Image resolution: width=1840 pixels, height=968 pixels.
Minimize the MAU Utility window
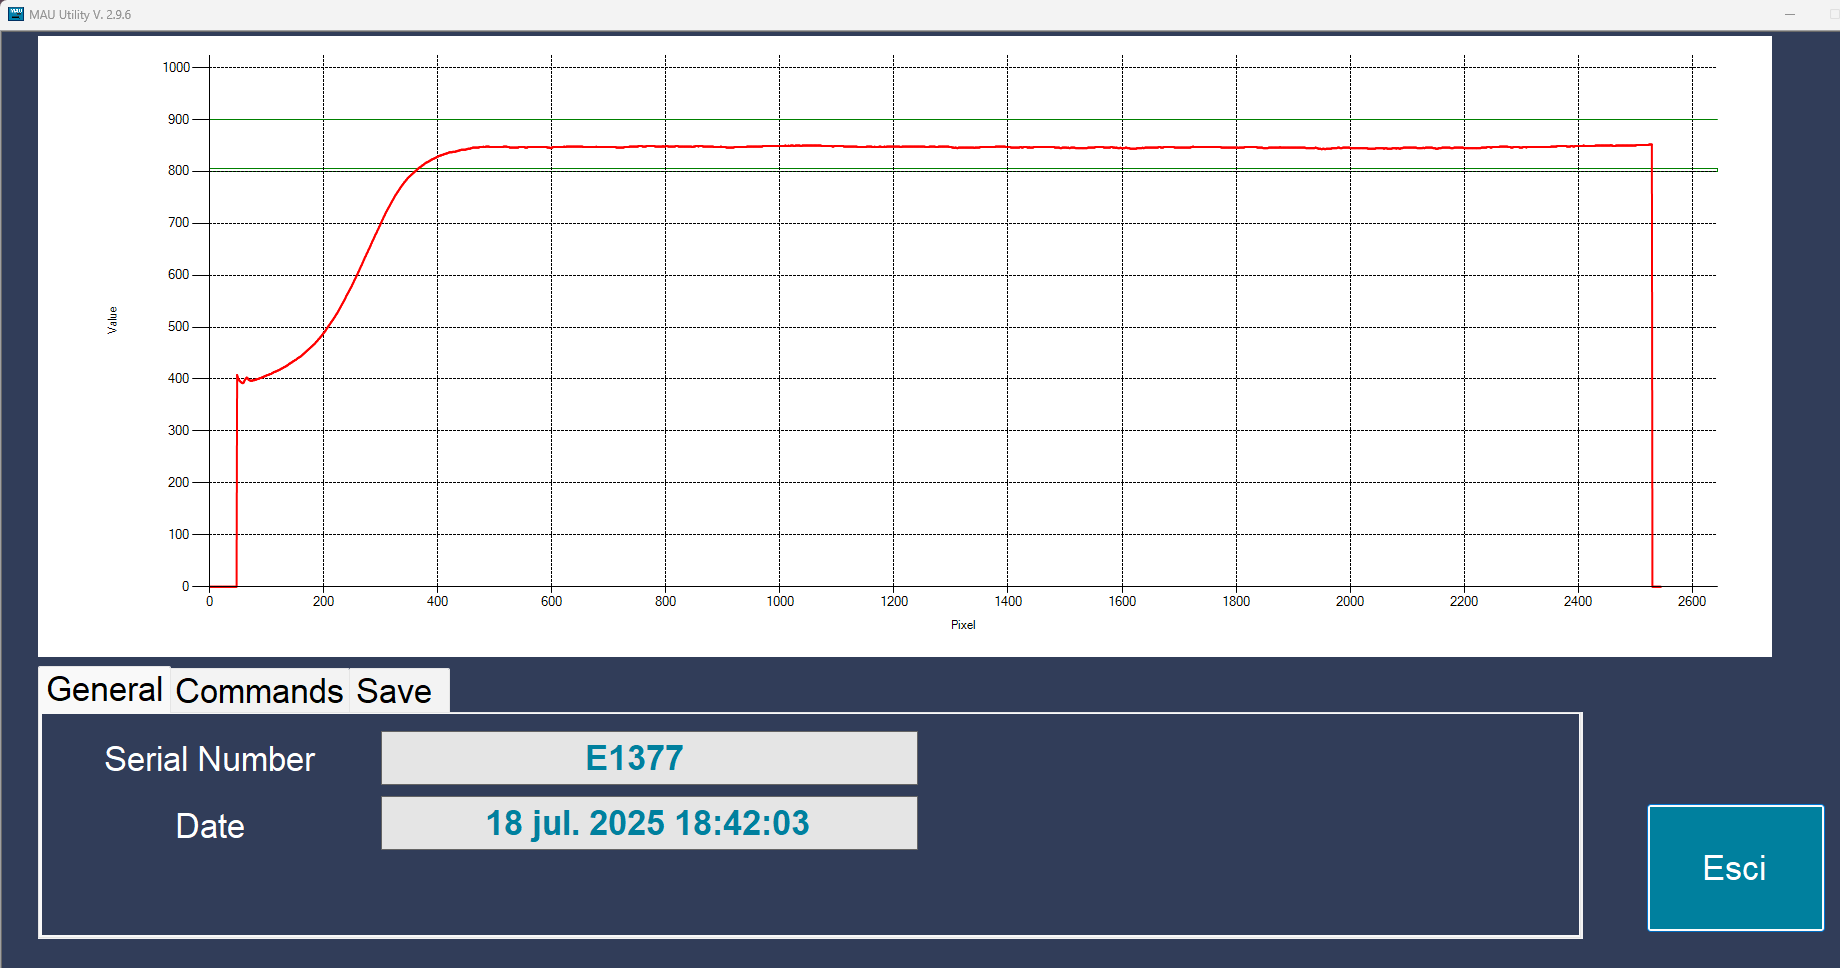pyautogui.click(x=1790, y=14)
